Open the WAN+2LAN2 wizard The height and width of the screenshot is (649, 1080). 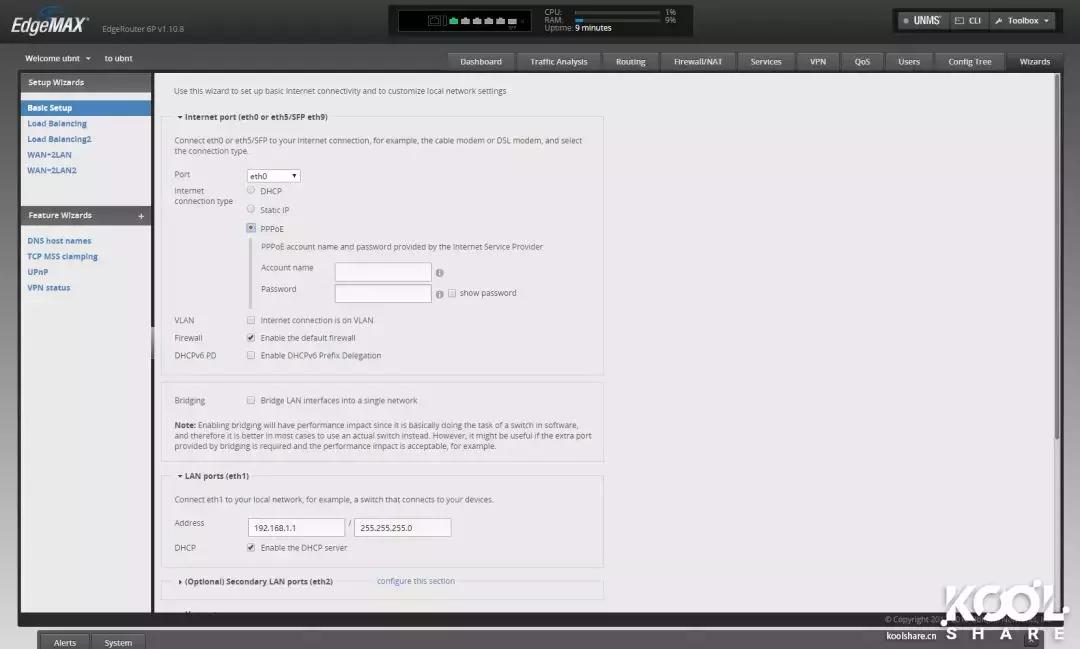[52, 171]
